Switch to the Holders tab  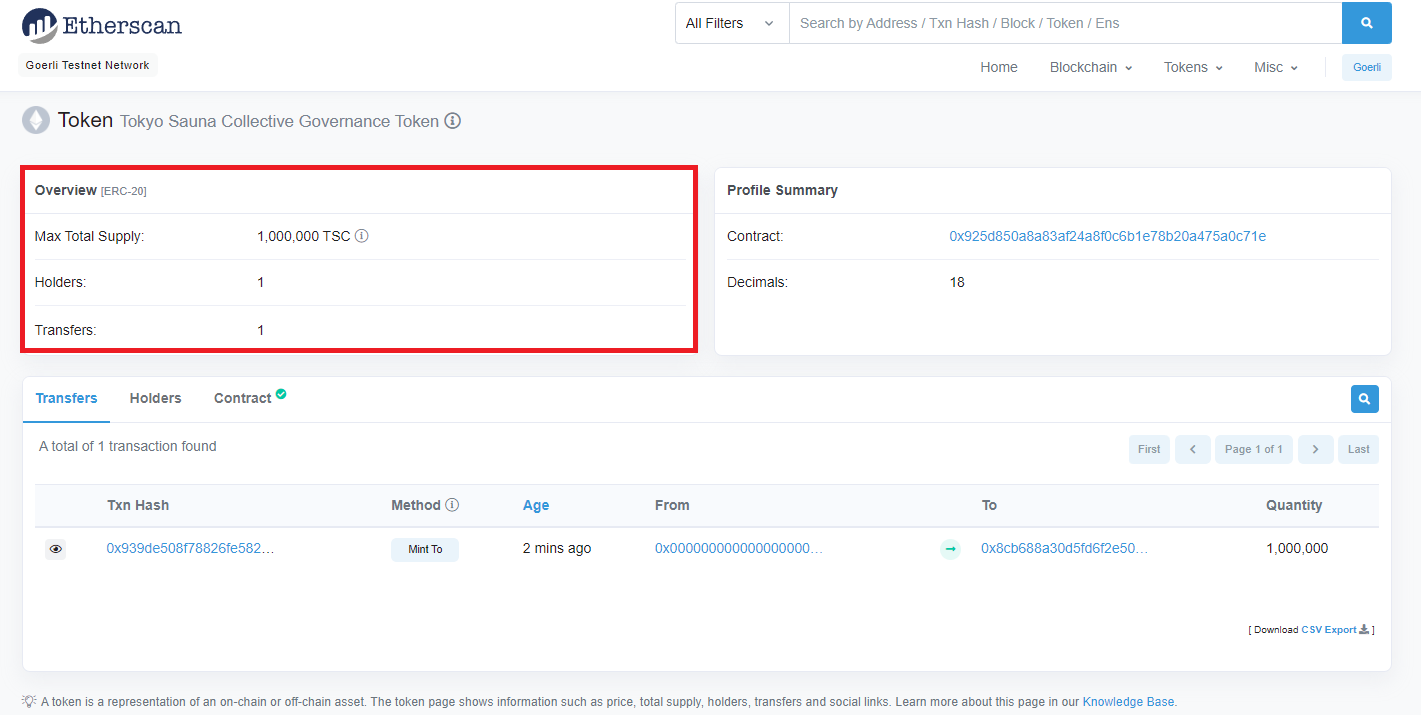(156, 398)
